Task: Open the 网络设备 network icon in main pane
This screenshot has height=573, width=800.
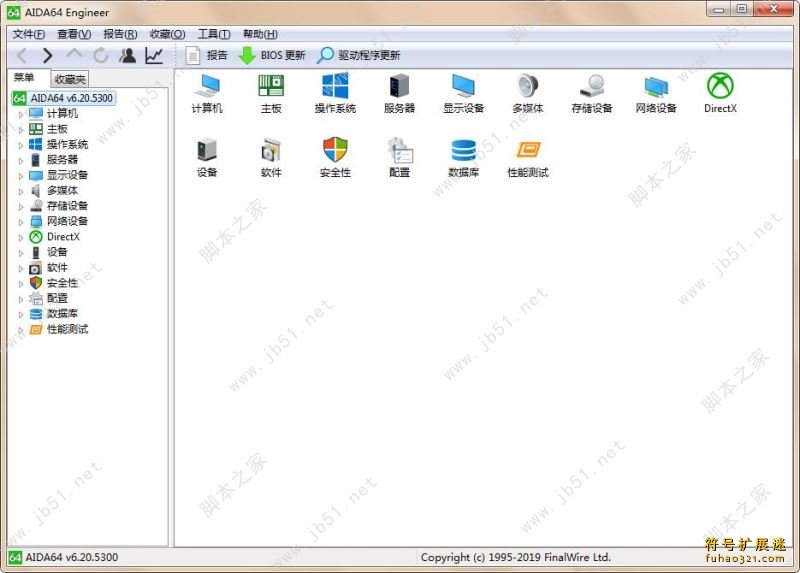Action: (656, 93)
